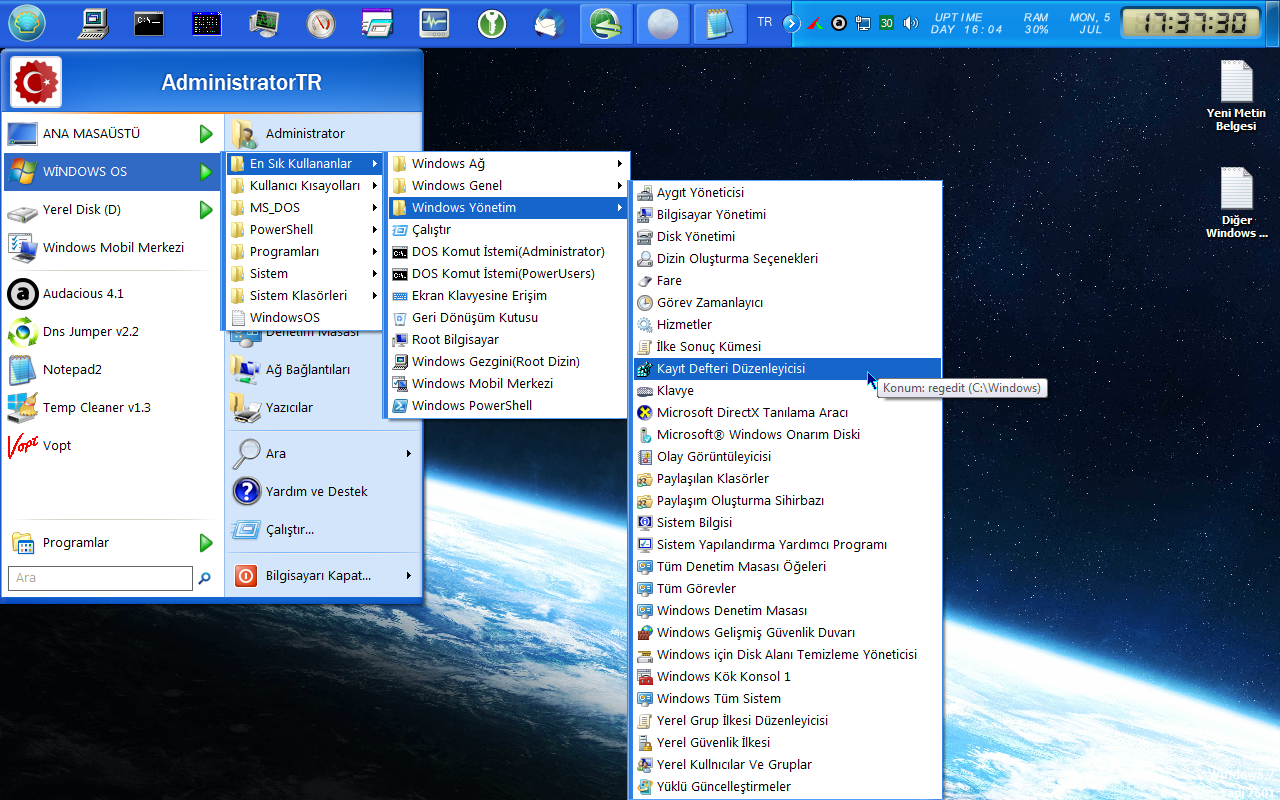Screen dimensions: 1280x800
Task: Click the TR language indicator
Action: click(x=765, y=23)
